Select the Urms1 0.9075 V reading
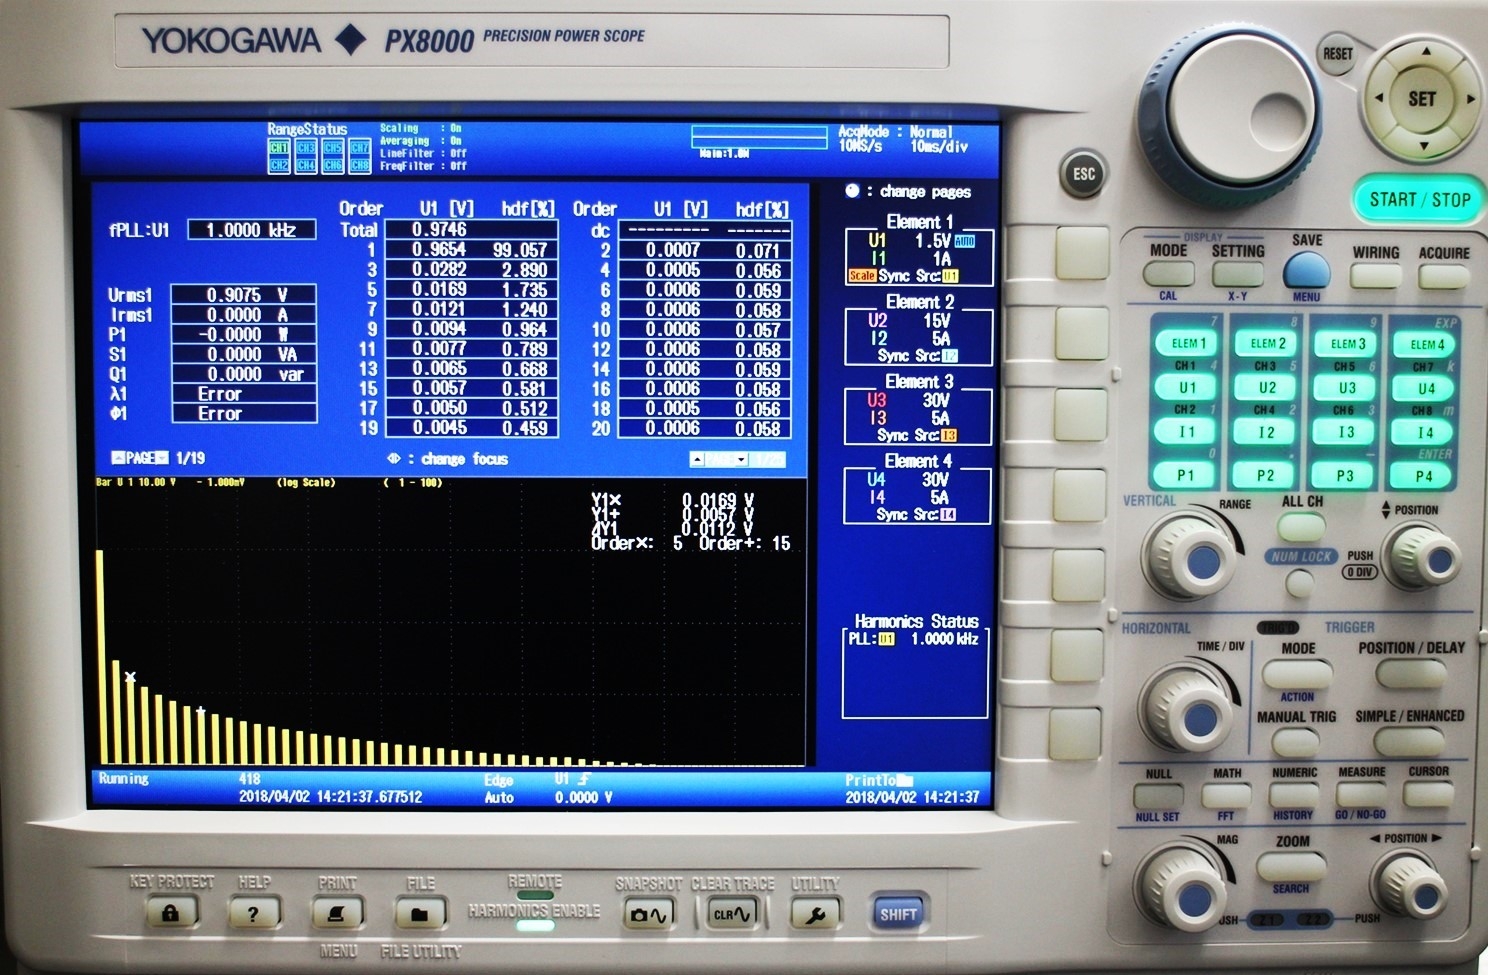Image resolution: width=1488 pixels, height=975 pixels. pos(243,295)
